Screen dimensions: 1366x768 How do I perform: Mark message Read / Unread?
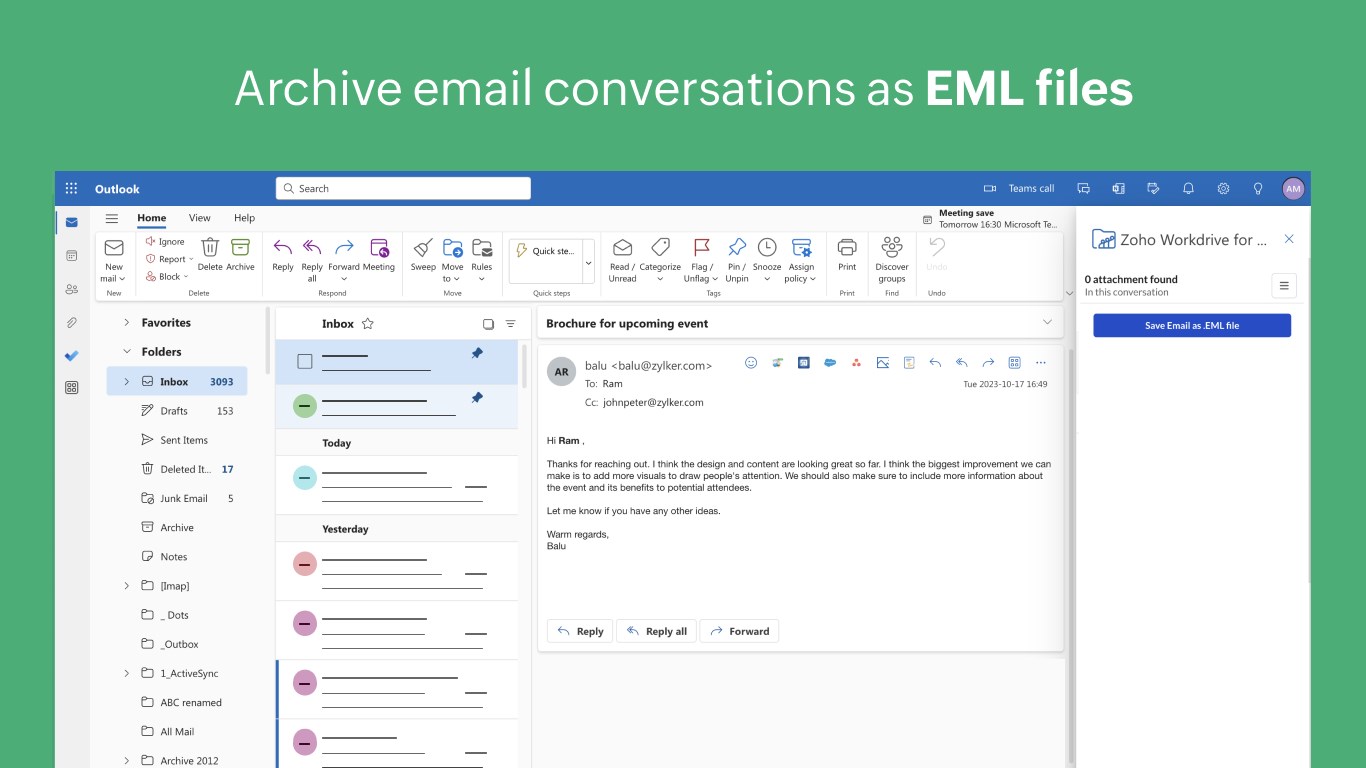622,260
